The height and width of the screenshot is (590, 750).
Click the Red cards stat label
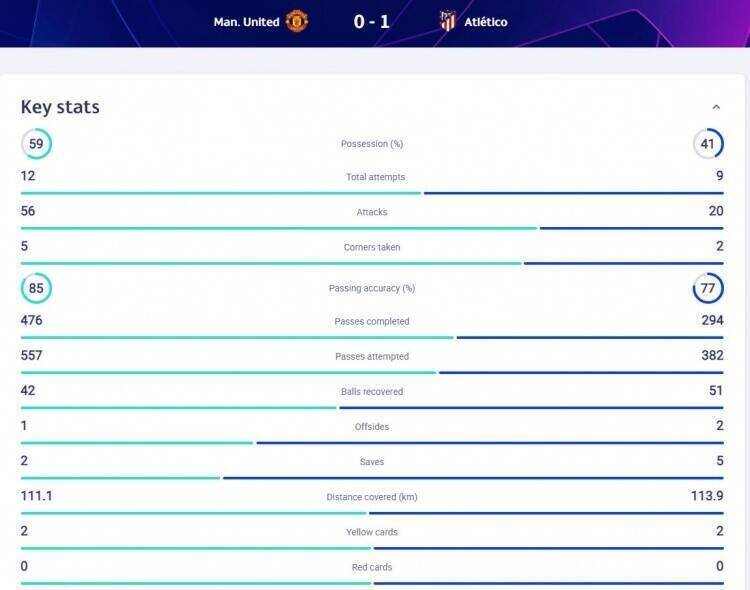[372, 567]
